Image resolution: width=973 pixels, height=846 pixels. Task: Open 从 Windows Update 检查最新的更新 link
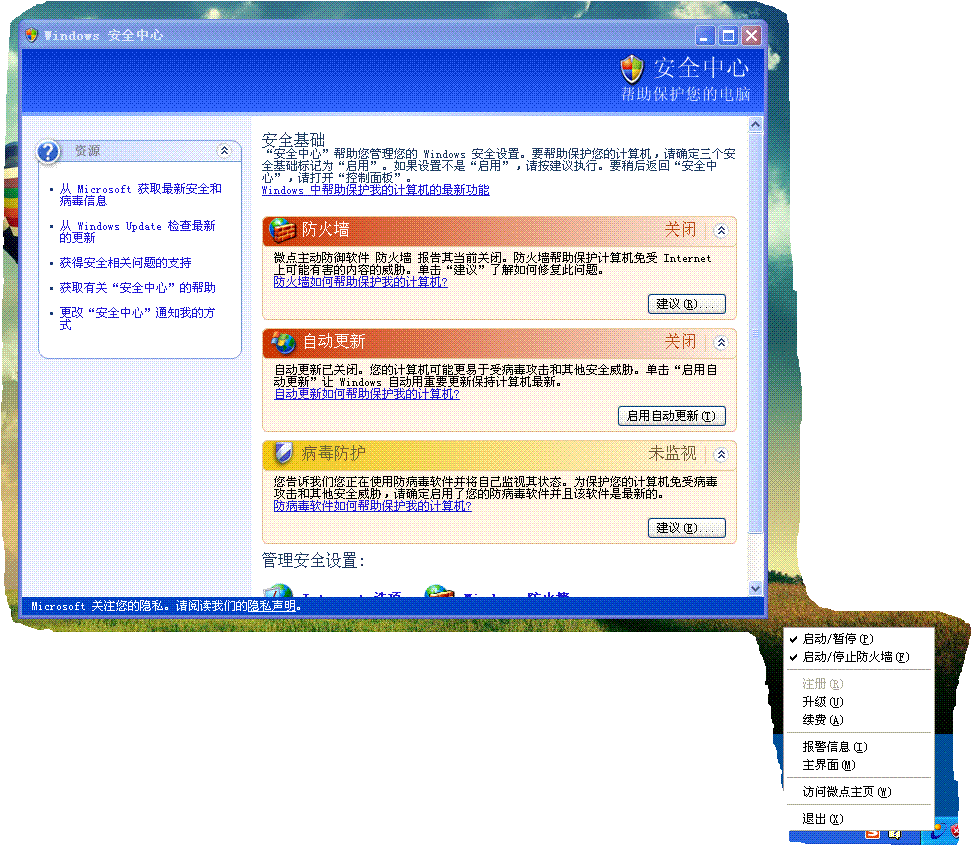(137, 232)
